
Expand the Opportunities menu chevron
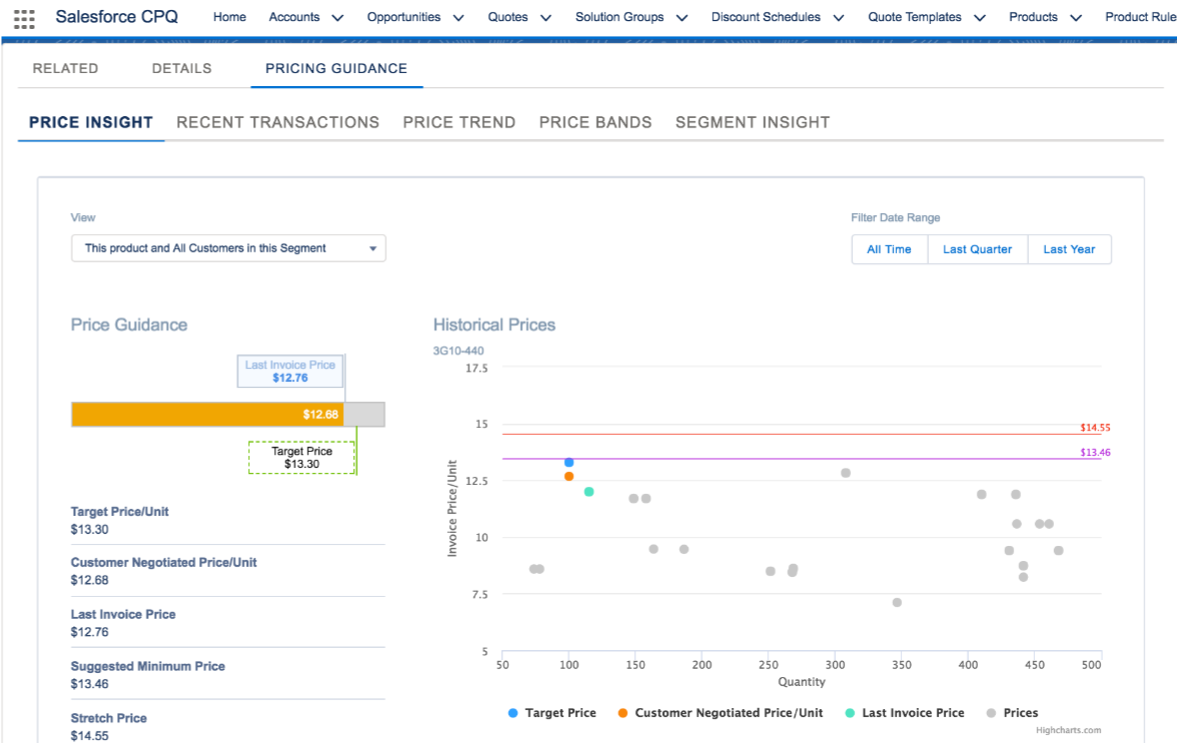click(x=458, y=18)
